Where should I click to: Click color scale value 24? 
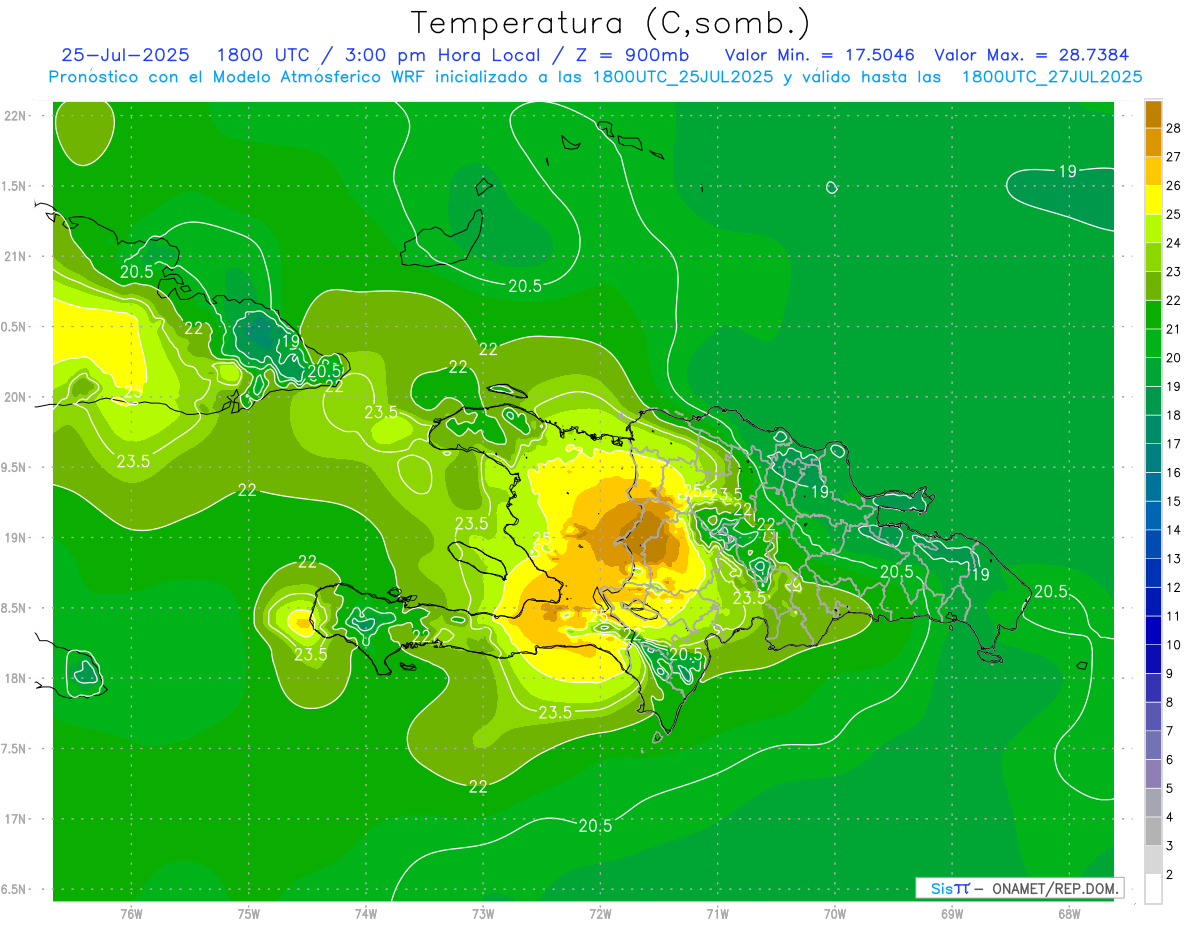pyautogui.click(x=1174, y=243)
